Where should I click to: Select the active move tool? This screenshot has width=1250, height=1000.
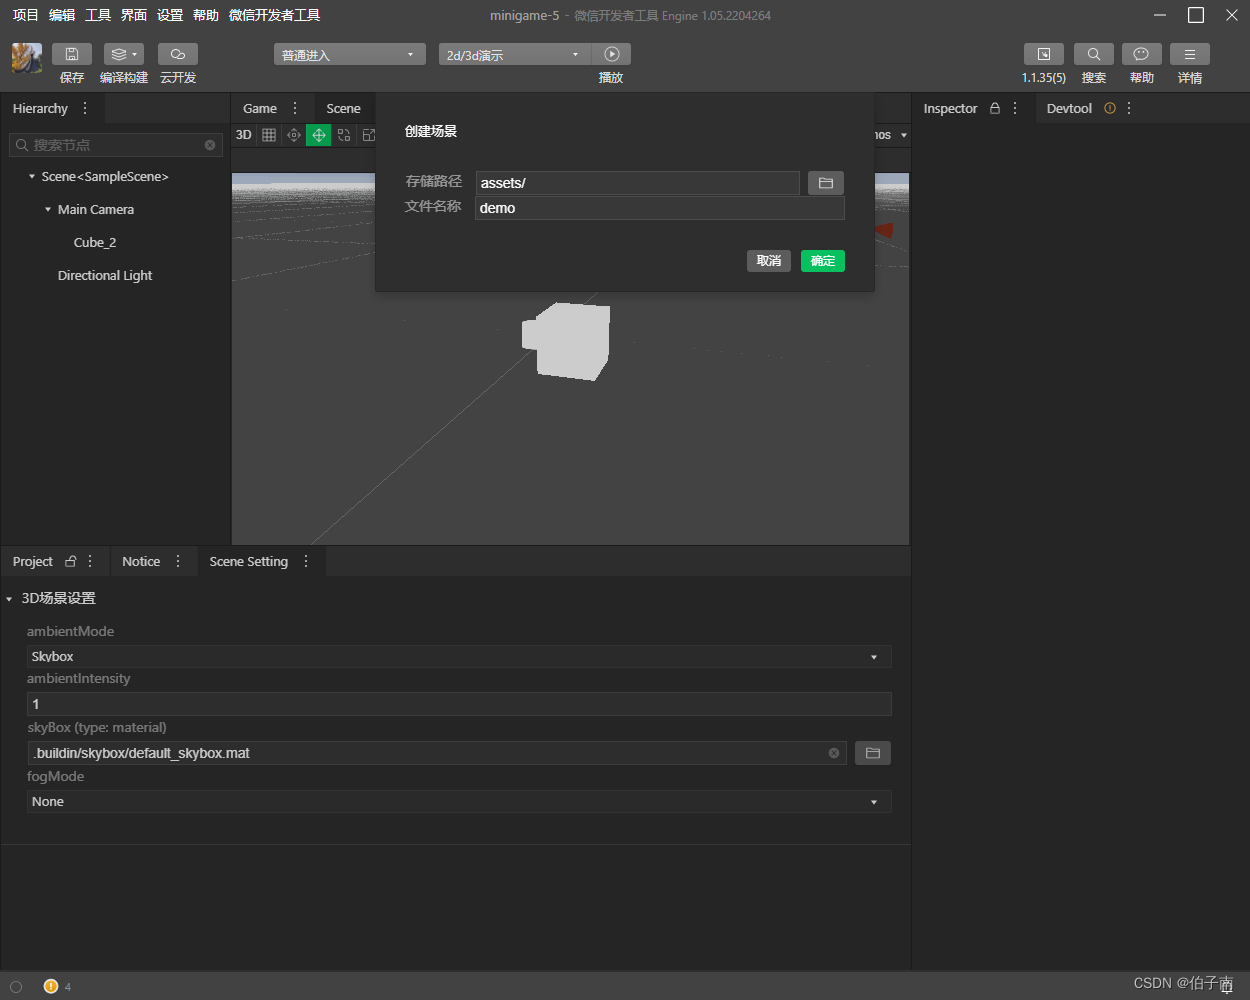(319, 135)
